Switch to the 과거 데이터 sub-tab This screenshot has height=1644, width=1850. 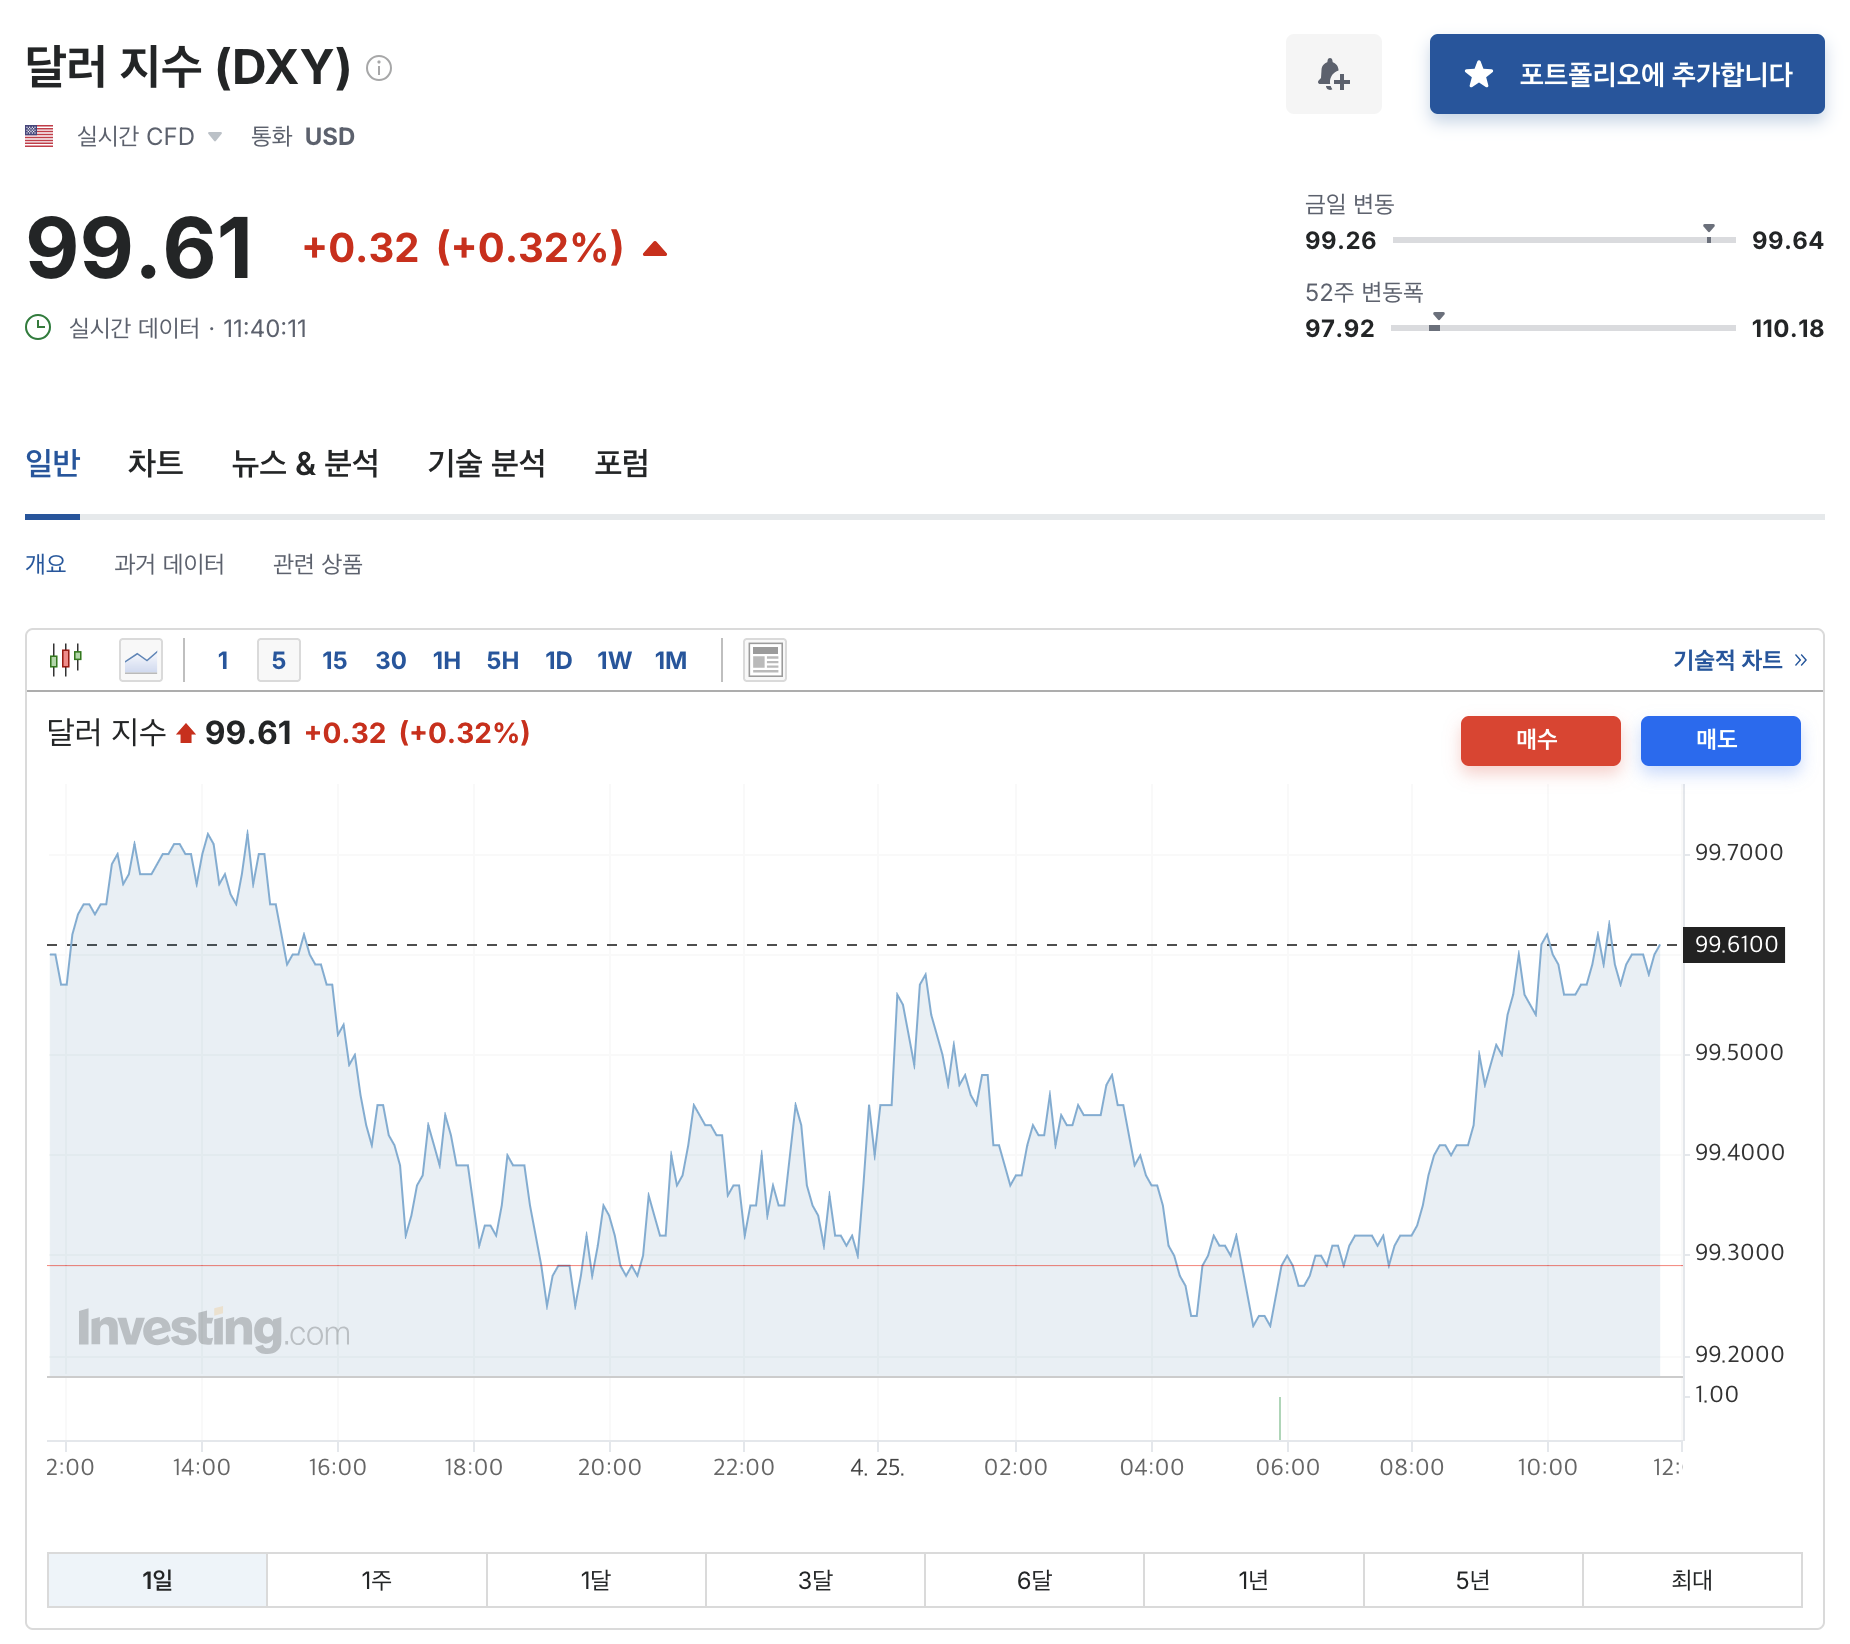point(169,564)
